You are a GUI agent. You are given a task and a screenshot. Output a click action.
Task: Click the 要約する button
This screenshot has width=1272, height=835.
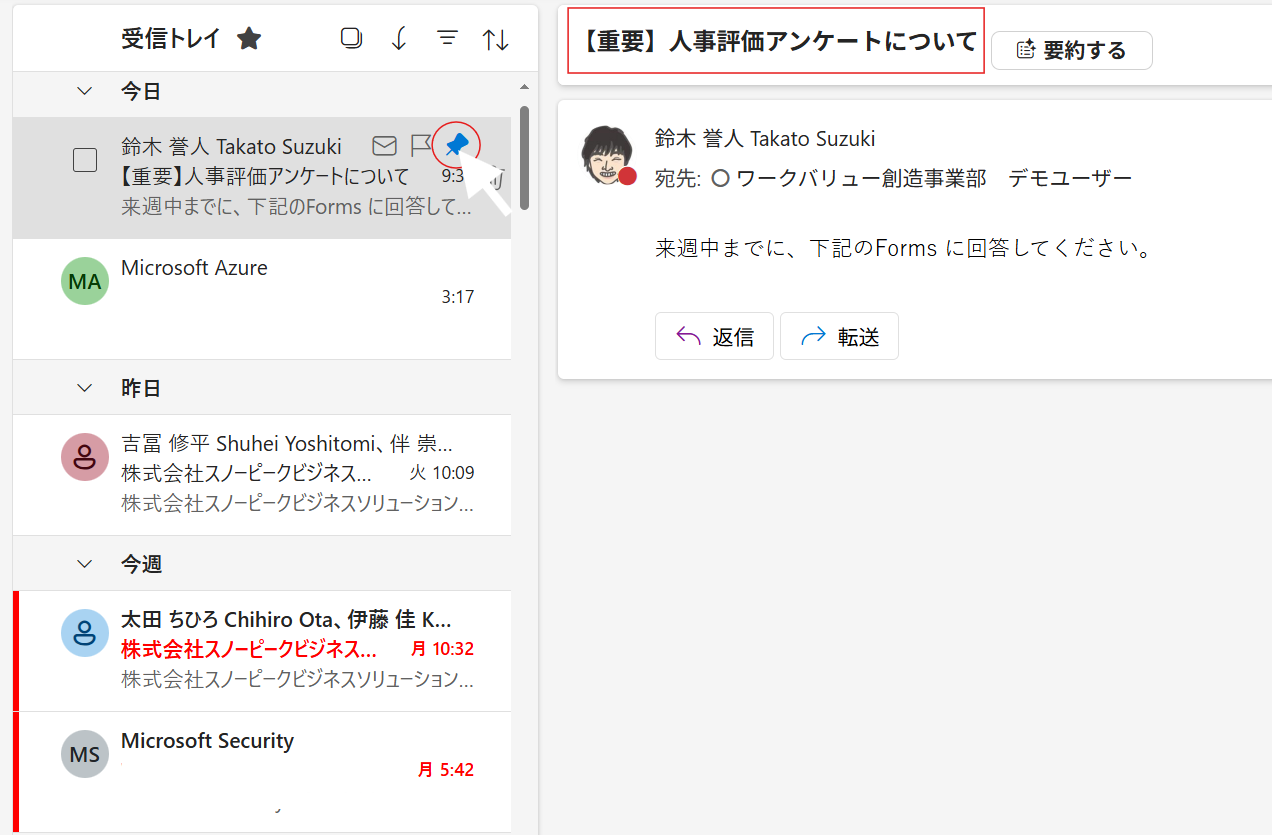(x=1071, y=51)
